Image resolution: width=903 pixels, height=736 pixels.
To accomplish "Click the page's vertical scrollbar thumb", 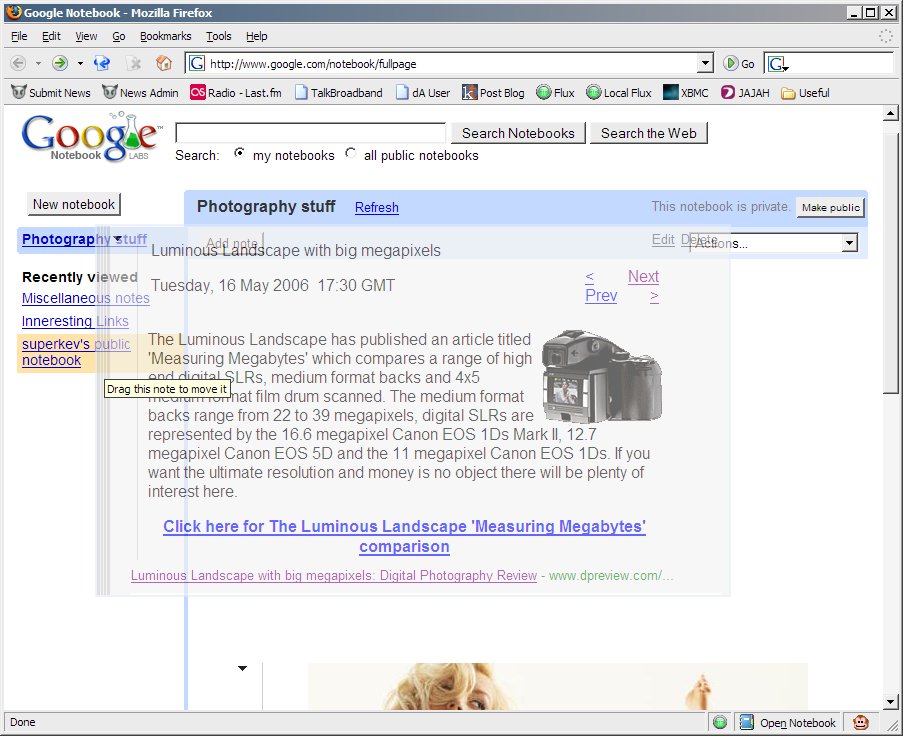I will click(x=891, y=260).
